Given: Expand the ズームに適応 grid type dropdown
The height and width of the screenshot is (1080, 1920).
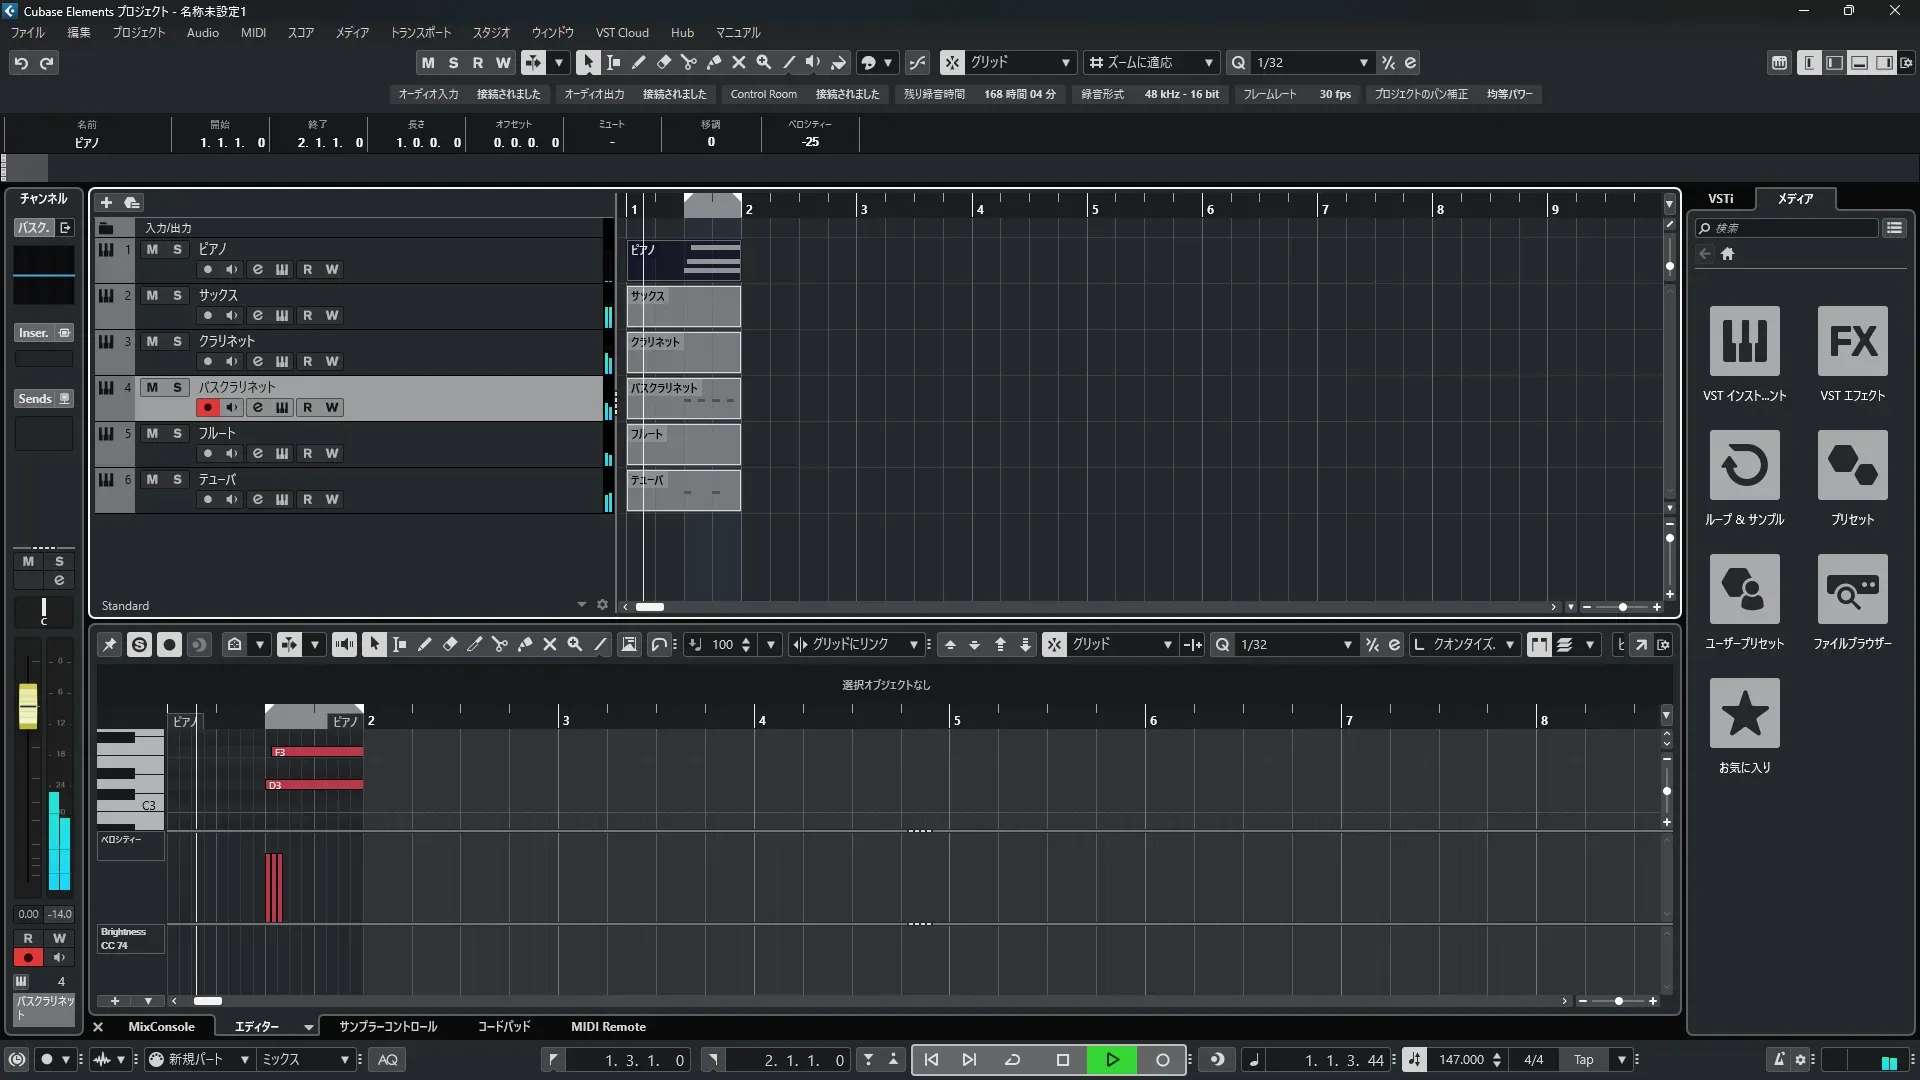Looking at the screenshot, I should (1208, 62).
